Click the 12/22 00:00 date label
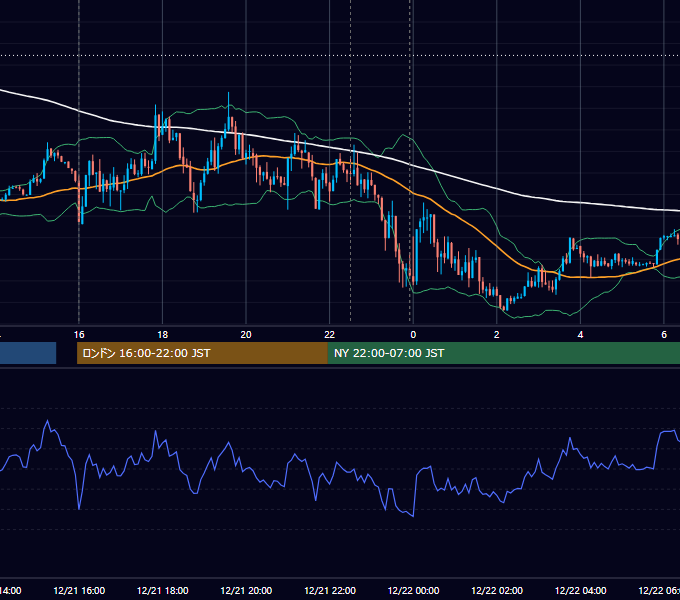Screen dimensions: 680x600 (x=413, y=590)
